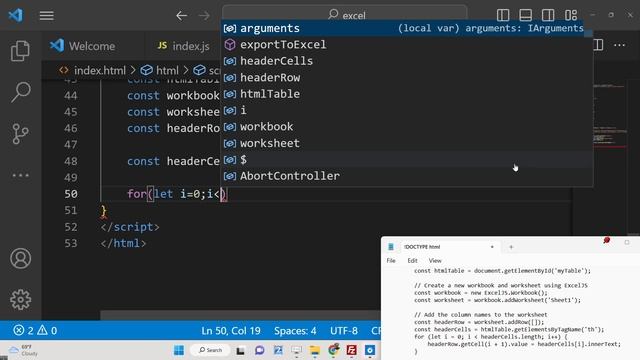Select the exportToExcel suggestion
The height and width of the screenshot is (360, 640).
[x=406, y=44]
